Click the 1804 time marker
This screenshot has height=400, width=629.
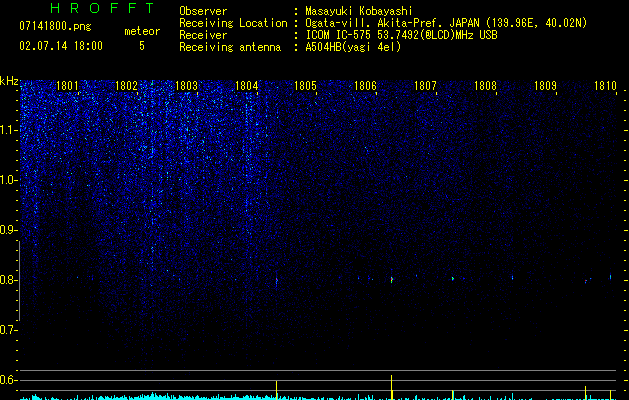click(x=246, y=86)
